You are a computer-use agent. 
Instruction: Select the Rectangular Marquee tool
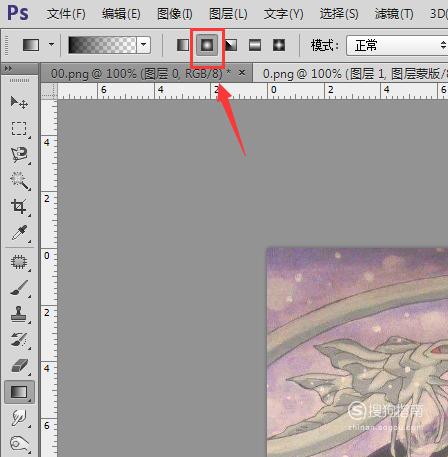pyautogui.click(x=19, y=128)
